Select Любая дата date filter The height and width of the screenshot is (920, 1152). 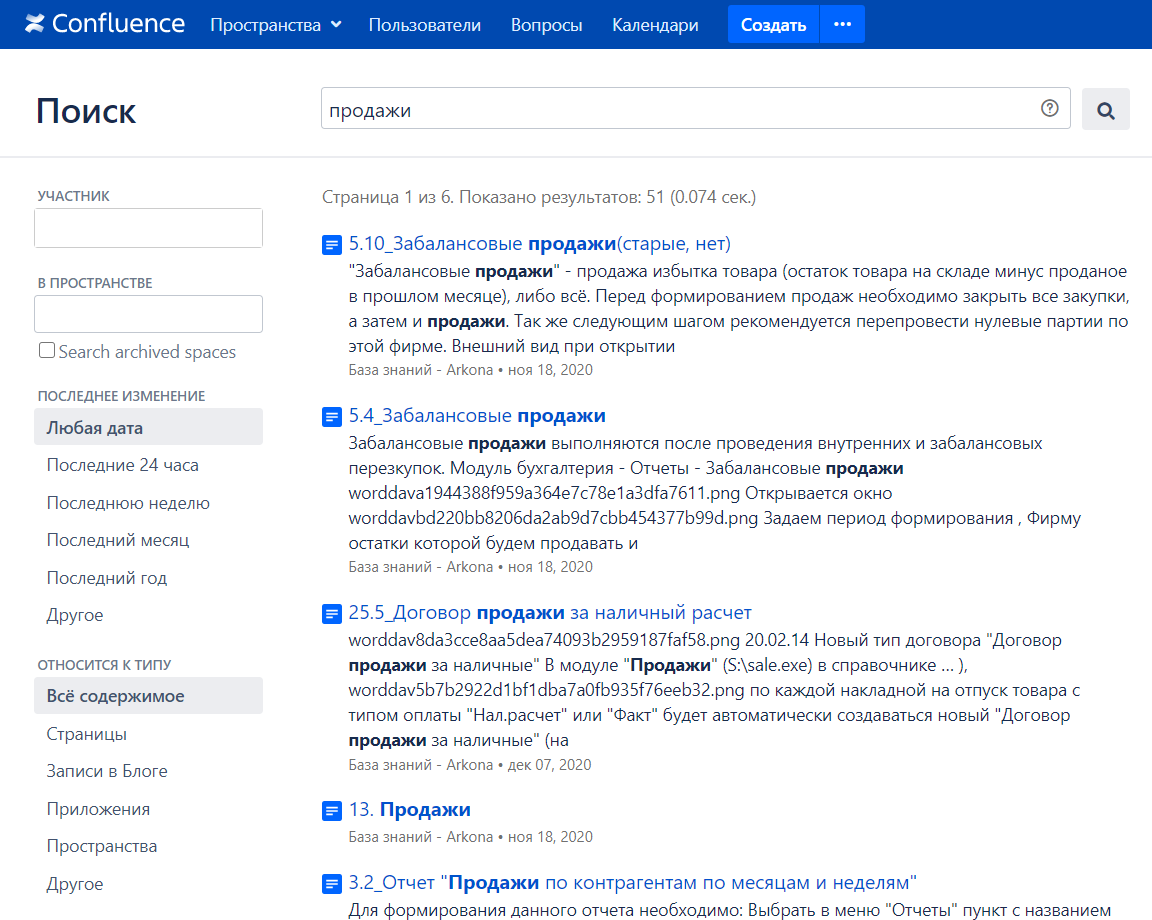coord(148,427)
